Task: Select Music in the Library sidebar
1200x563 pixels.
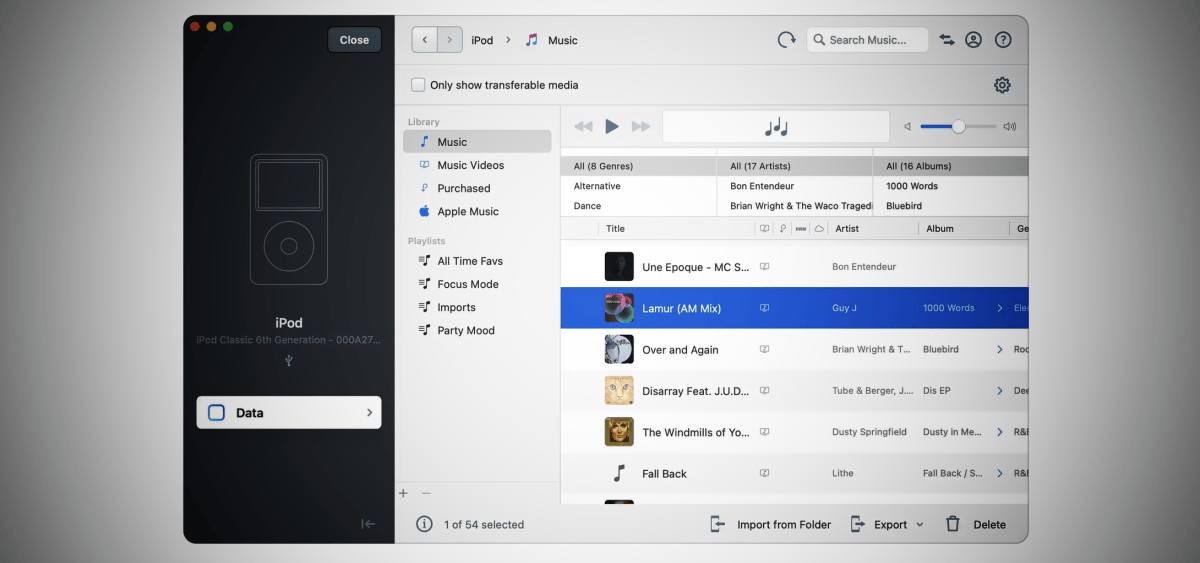Action: point(477,142)
